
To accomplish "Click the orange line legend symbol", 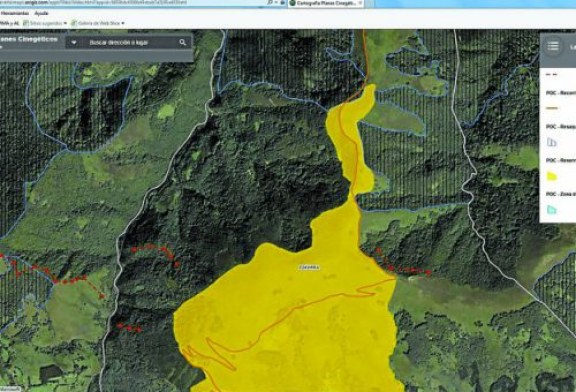I will click(552, 108).
